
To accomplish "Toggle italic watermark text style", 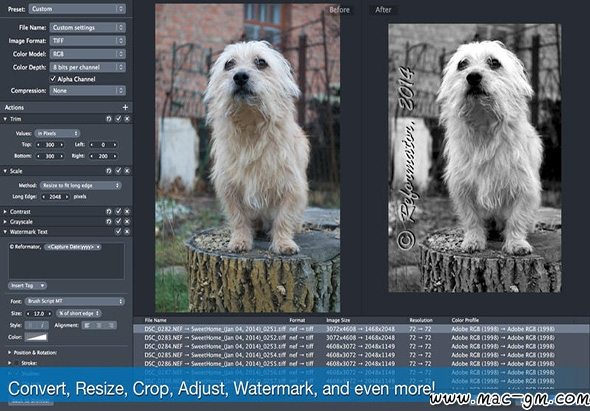I will pos(43,325).
